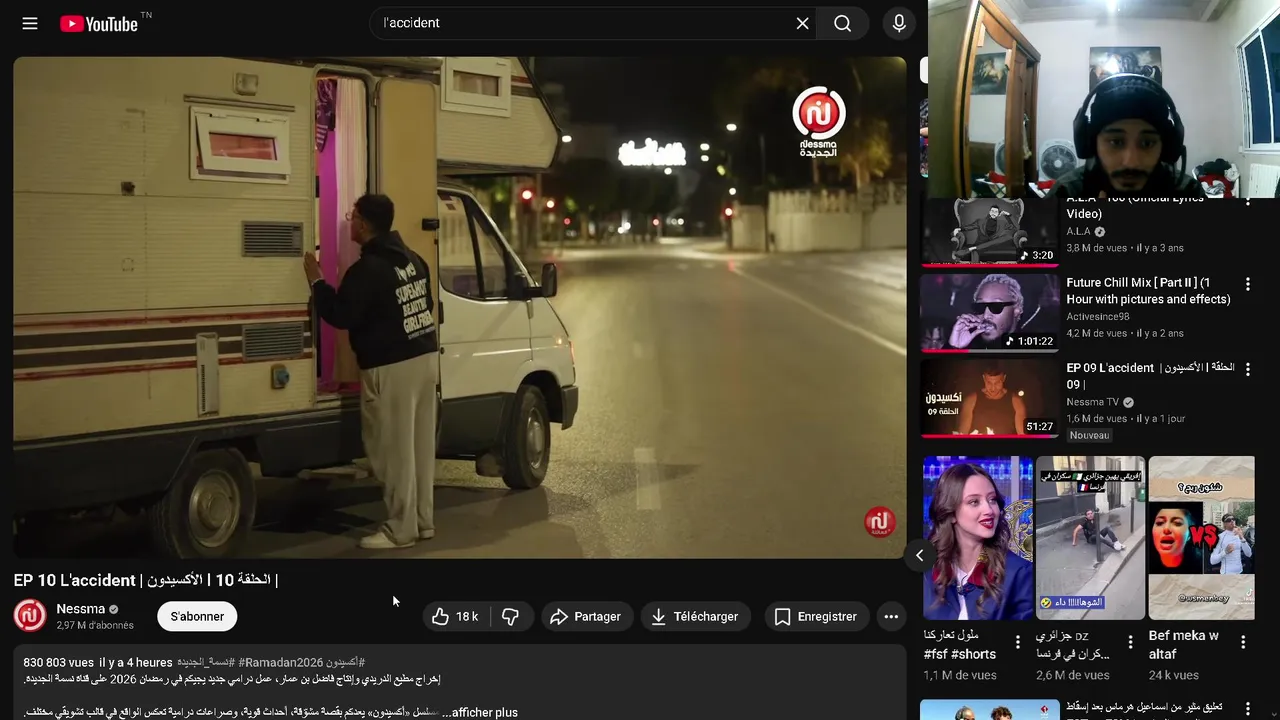The height and width of the screenshot is (720, 1280).
Task: Open the hamburger guide menu
Action: [x=30, y=23]
